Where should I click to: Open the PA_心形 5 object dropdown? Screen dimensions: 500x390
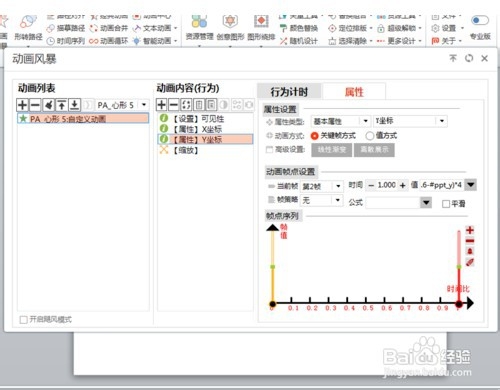[x=144, y=105]
